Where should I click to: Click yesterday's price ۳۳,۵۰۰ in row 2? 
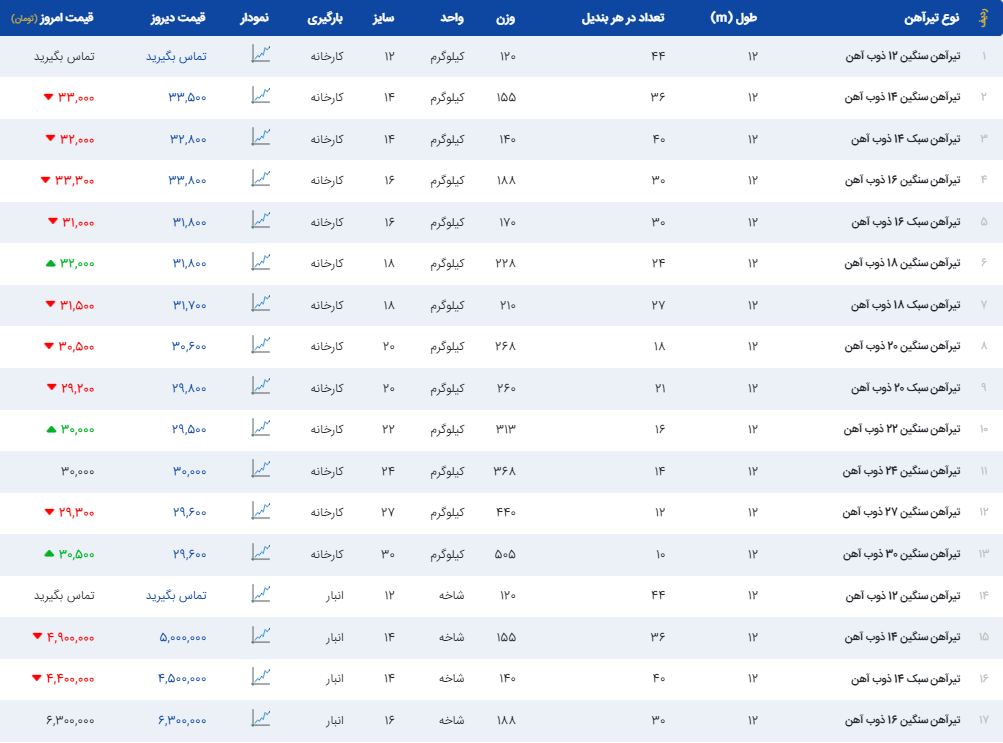click(x=188, y=97)
